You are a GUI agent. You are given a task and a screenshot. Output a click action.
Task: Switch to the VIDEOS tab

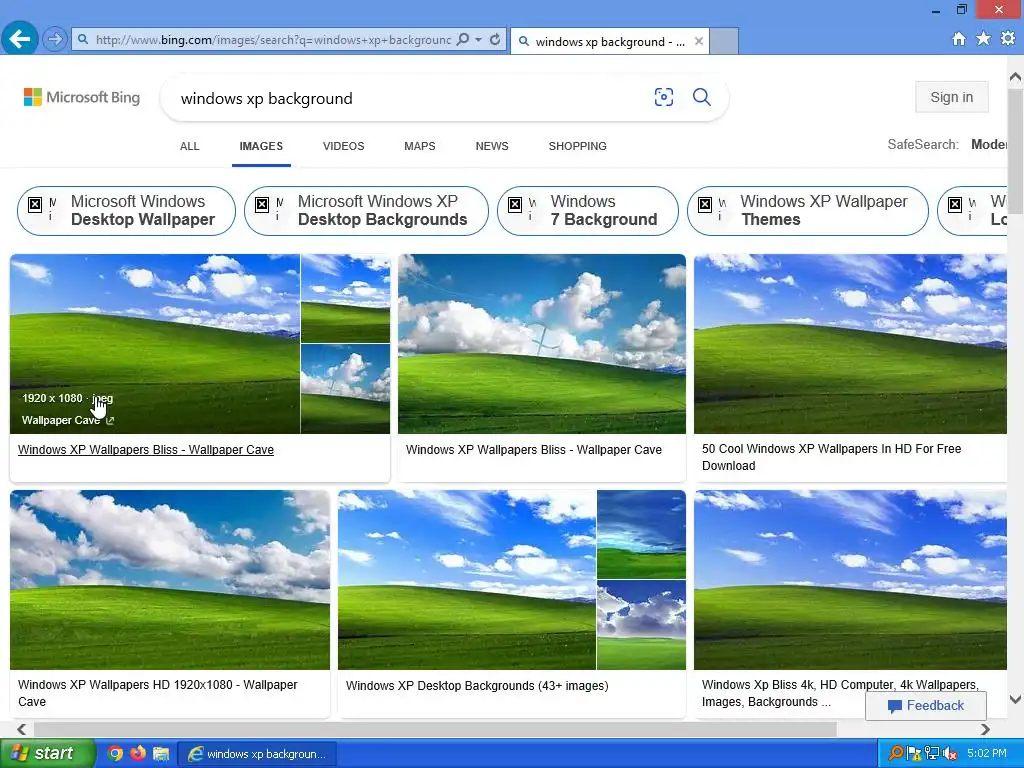click(344, 146)
